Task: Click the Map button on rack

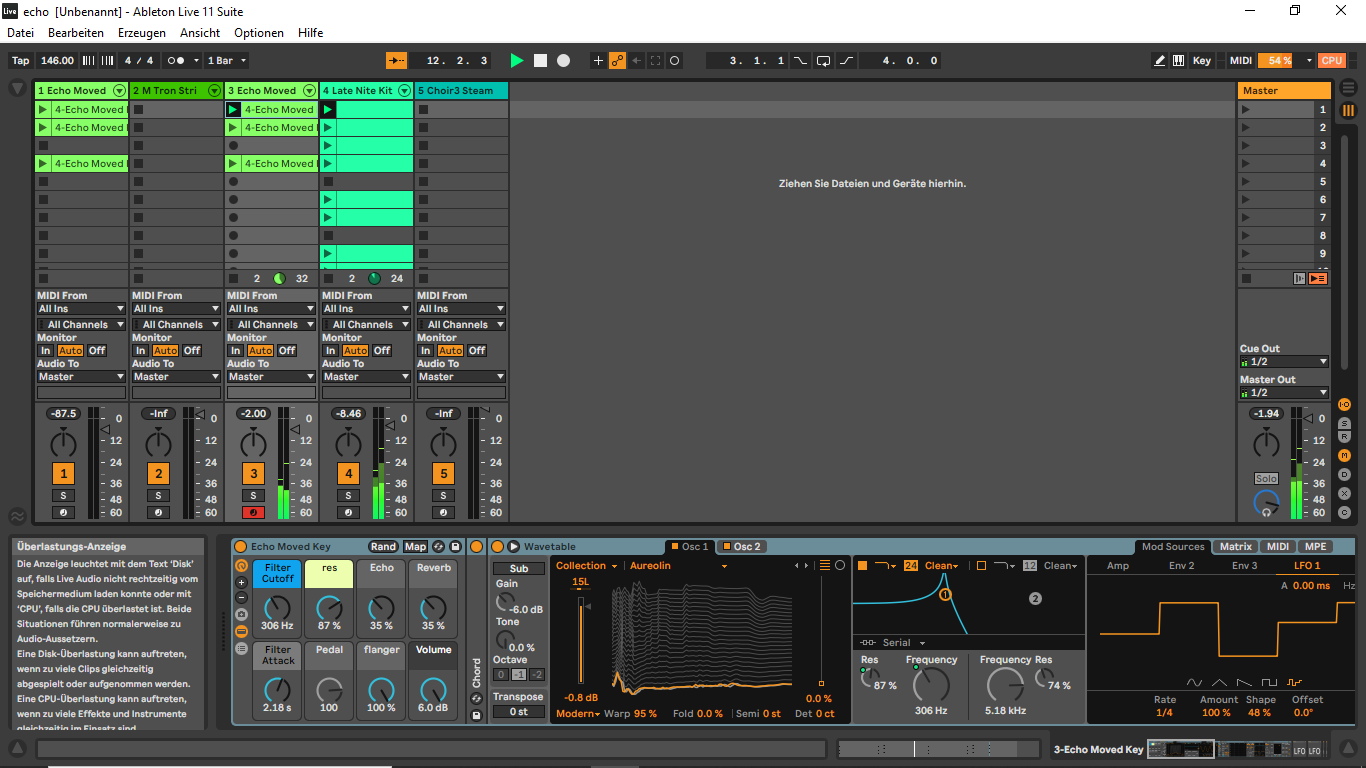Action: tap(415, 547)
